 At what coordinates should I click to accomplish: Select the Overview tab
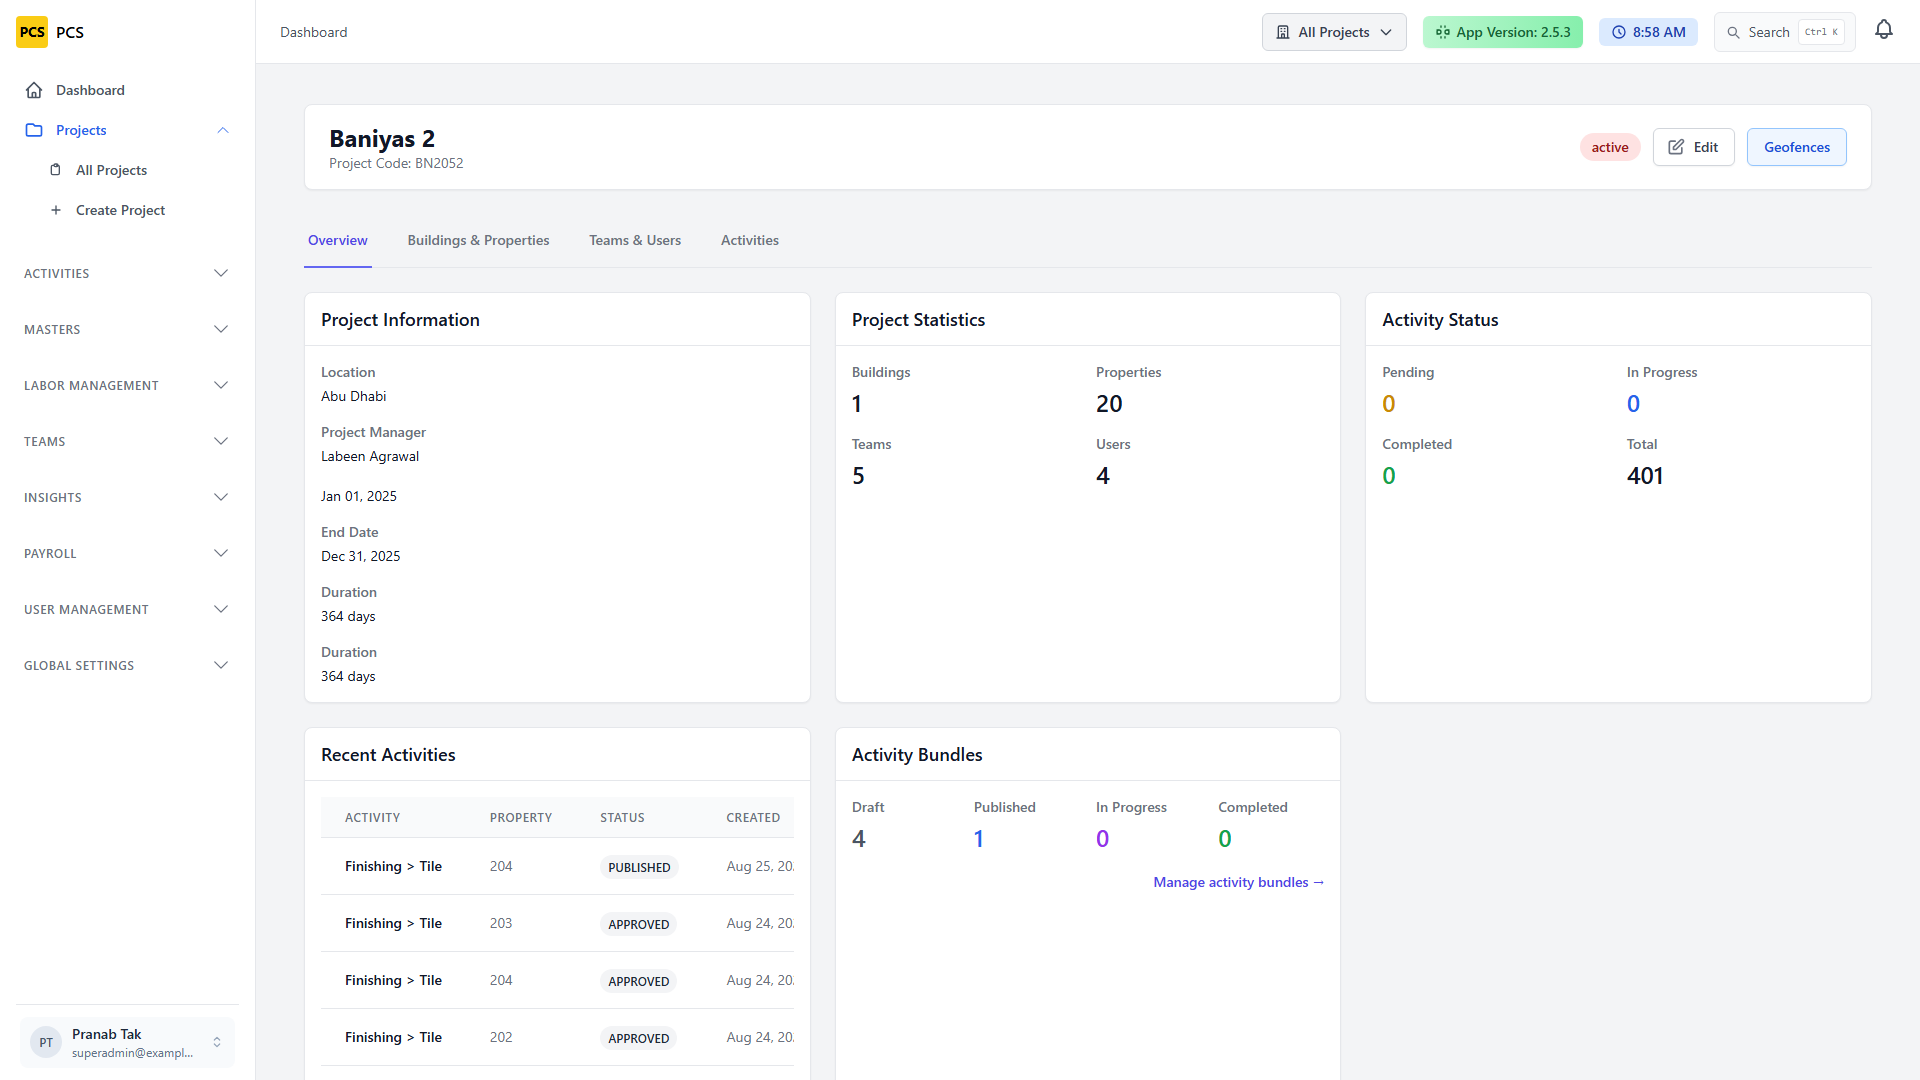click(338, 240)
